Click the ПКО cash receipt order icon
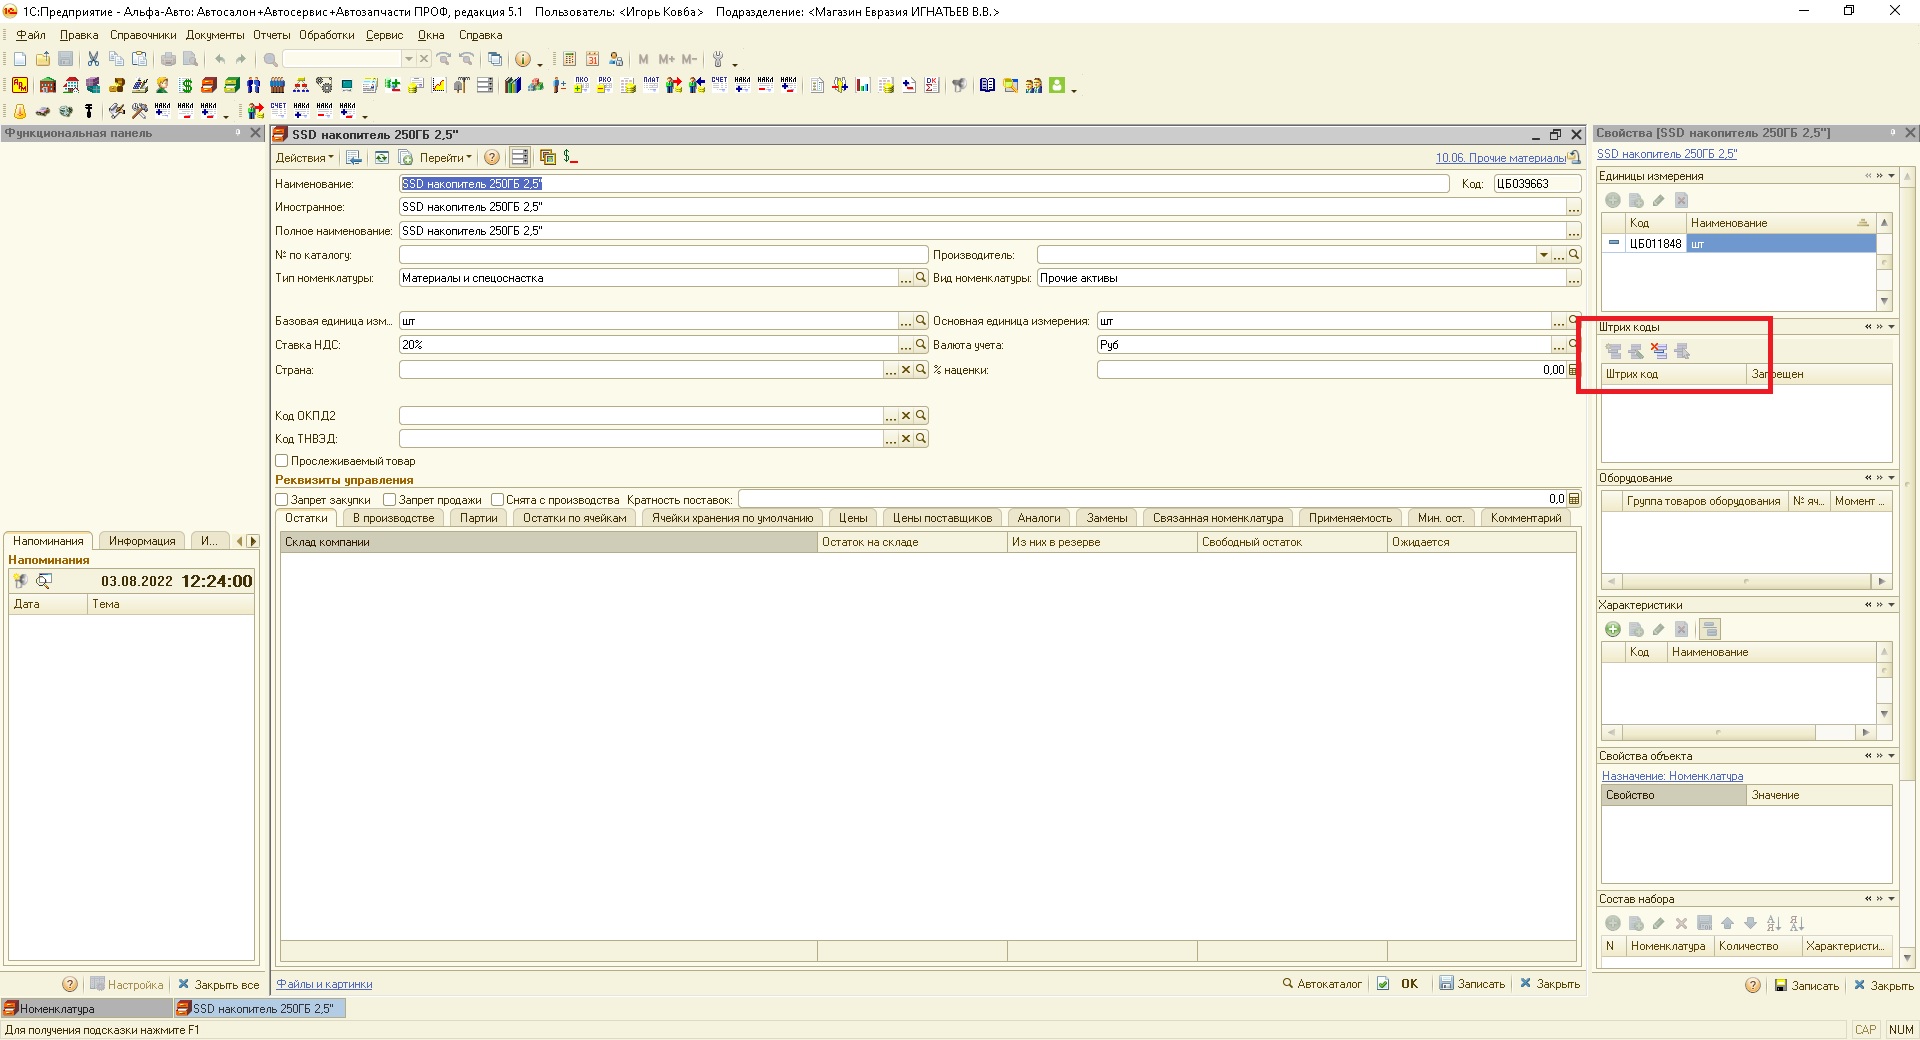The image size is (1920, 1040). pos(581,85)
